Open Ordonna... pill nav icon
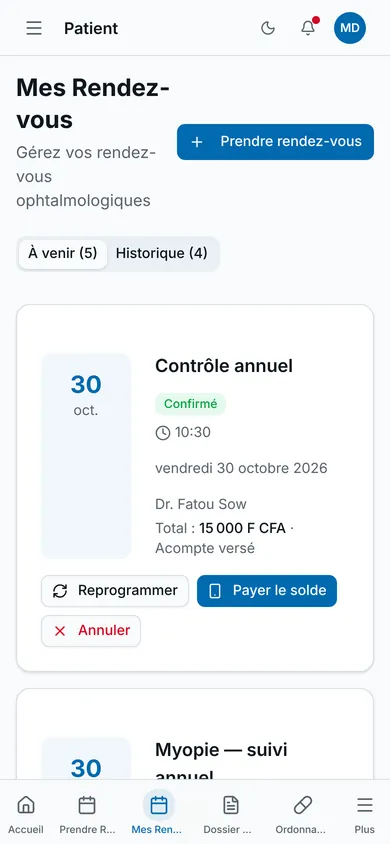 tap(302, 813)
